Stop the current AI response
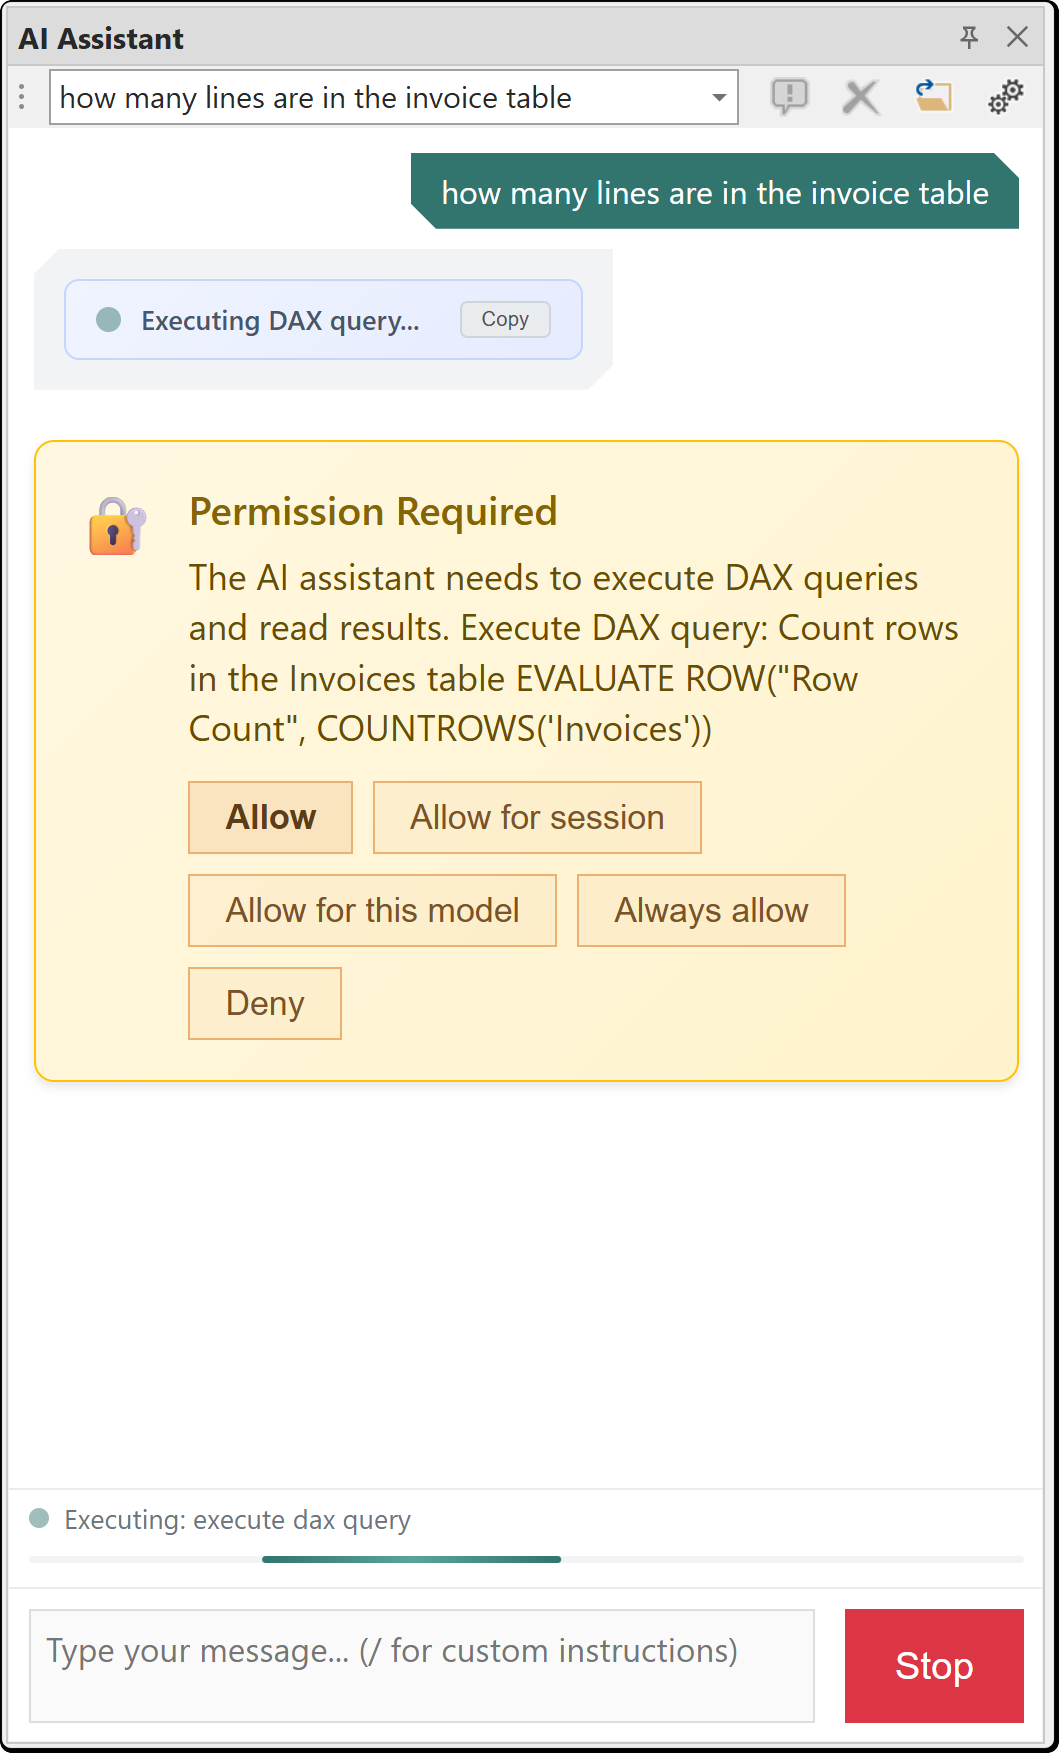The height and width of the screenshot is (1753, 1059). (x=933, y=1666)
